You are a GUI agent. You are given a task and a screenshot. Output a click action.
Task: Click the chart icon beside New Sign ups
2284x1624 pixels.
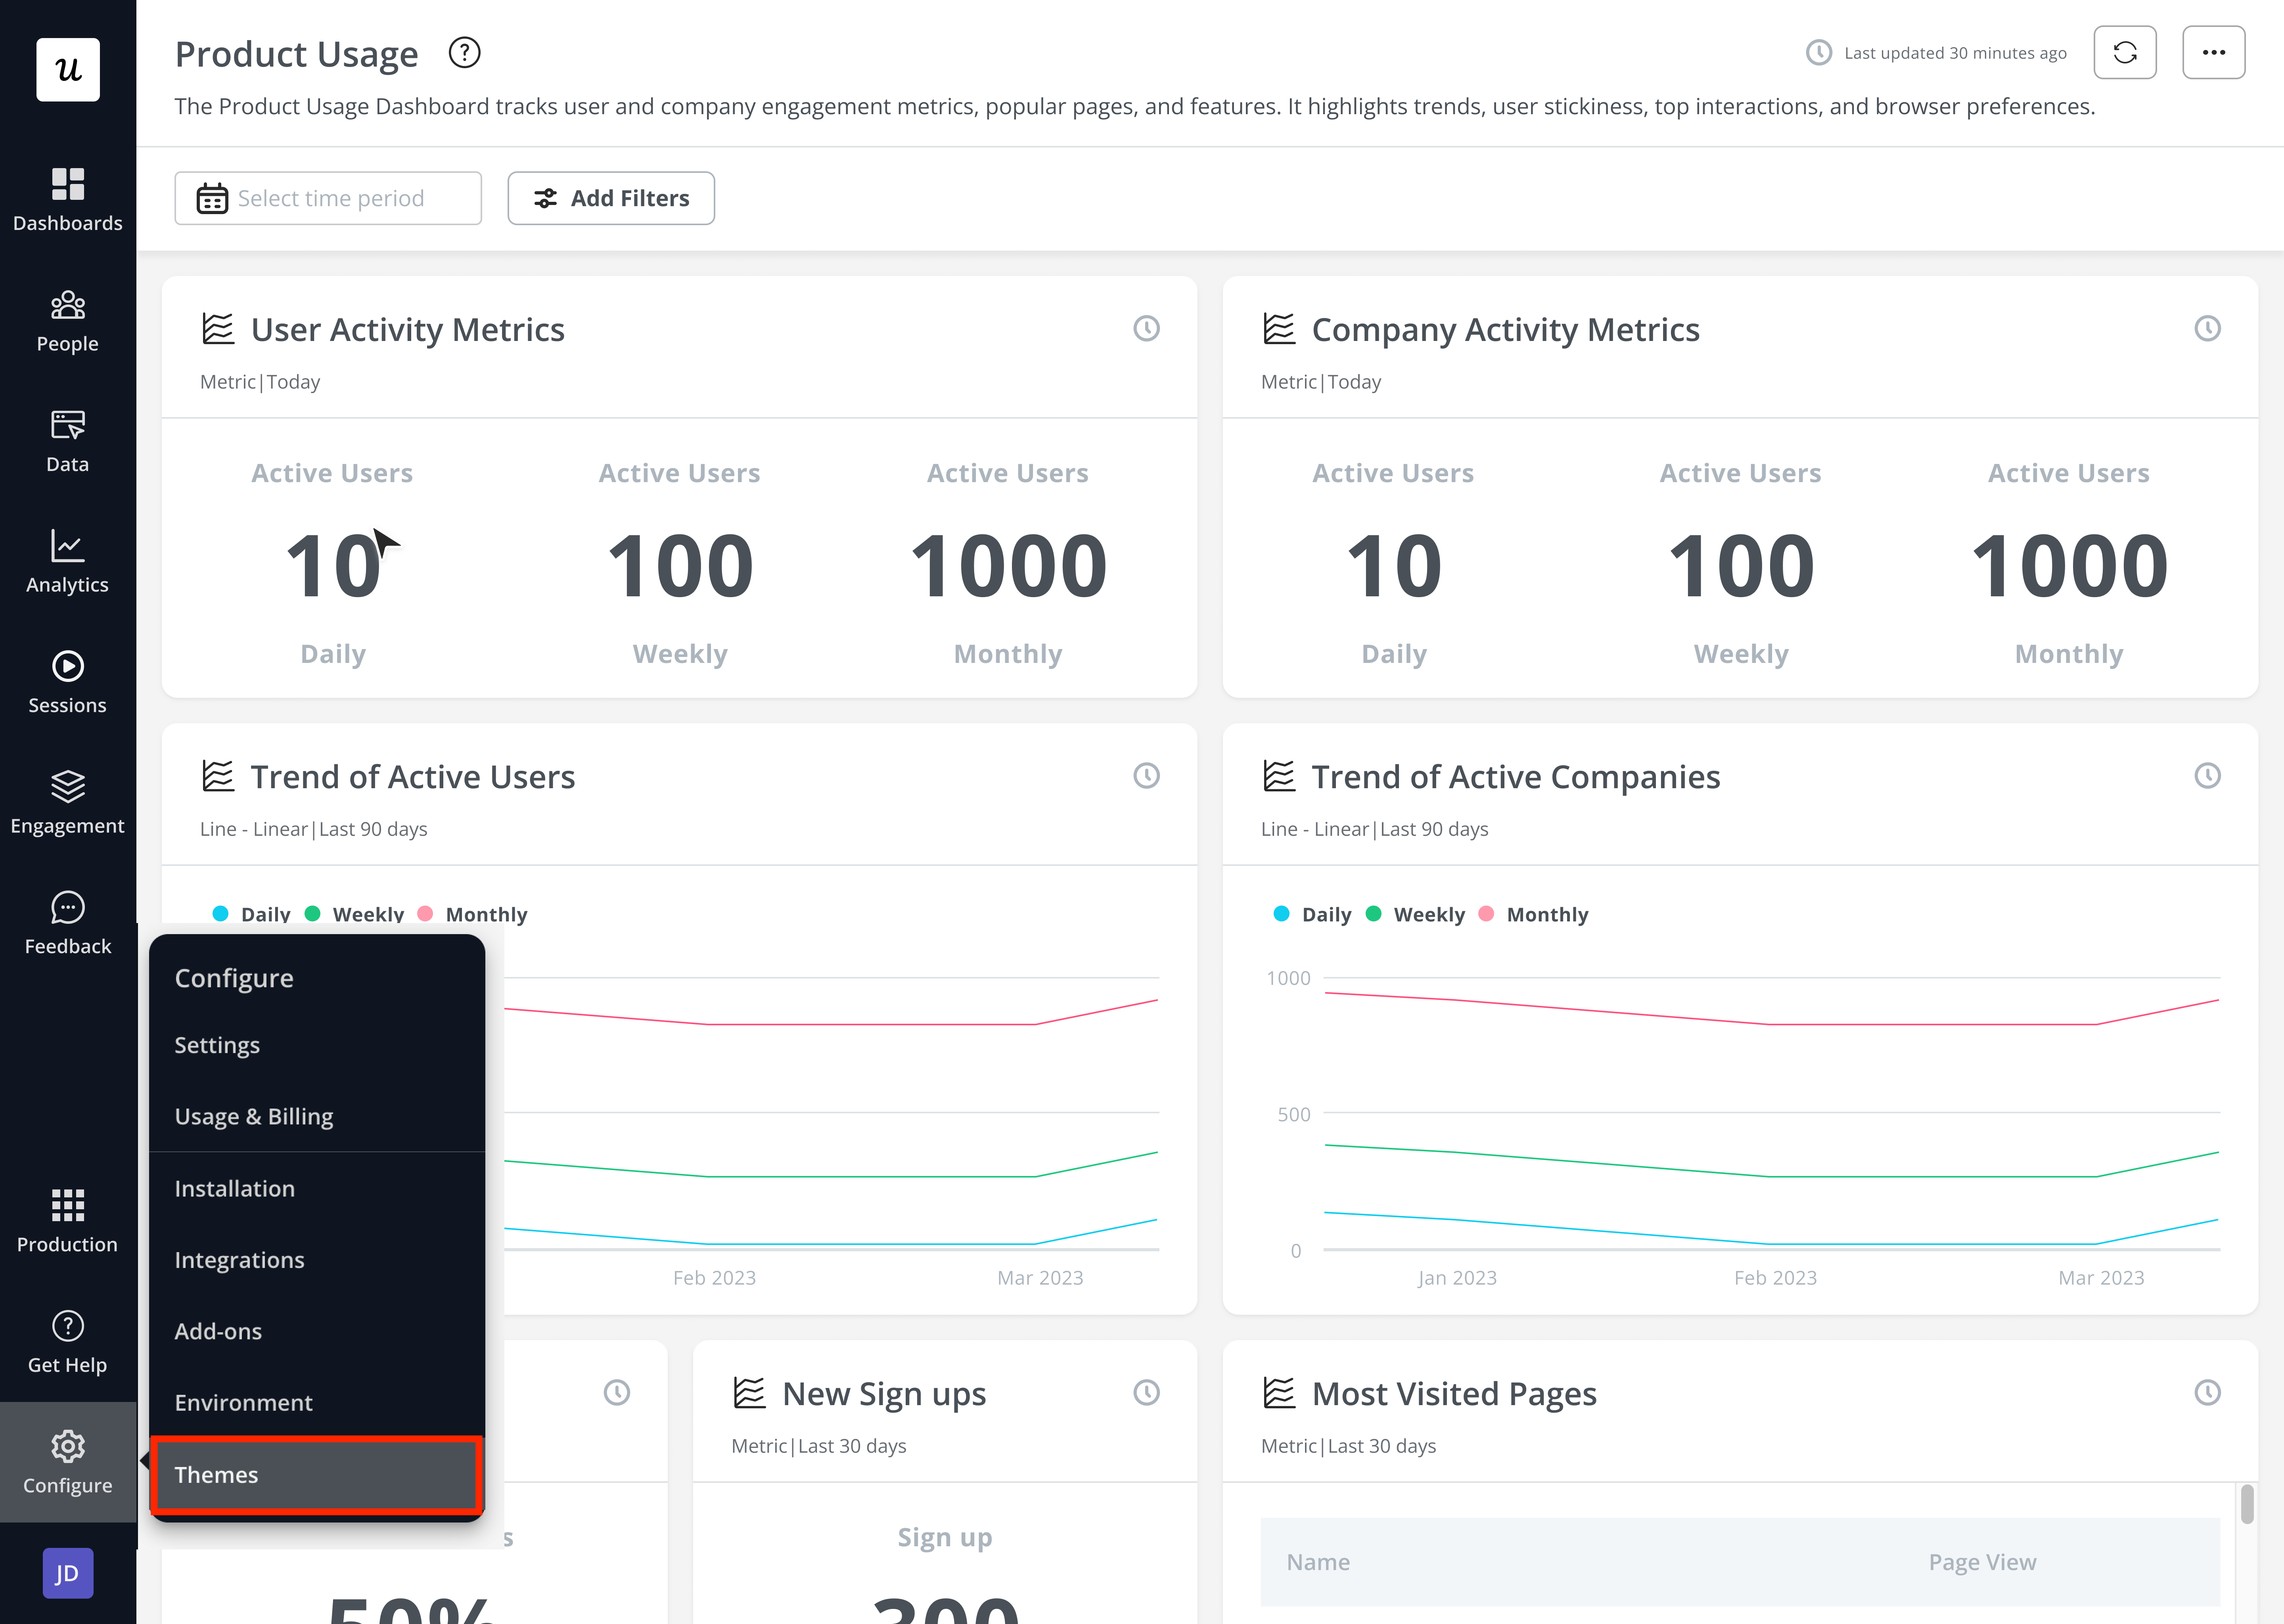749,1393
